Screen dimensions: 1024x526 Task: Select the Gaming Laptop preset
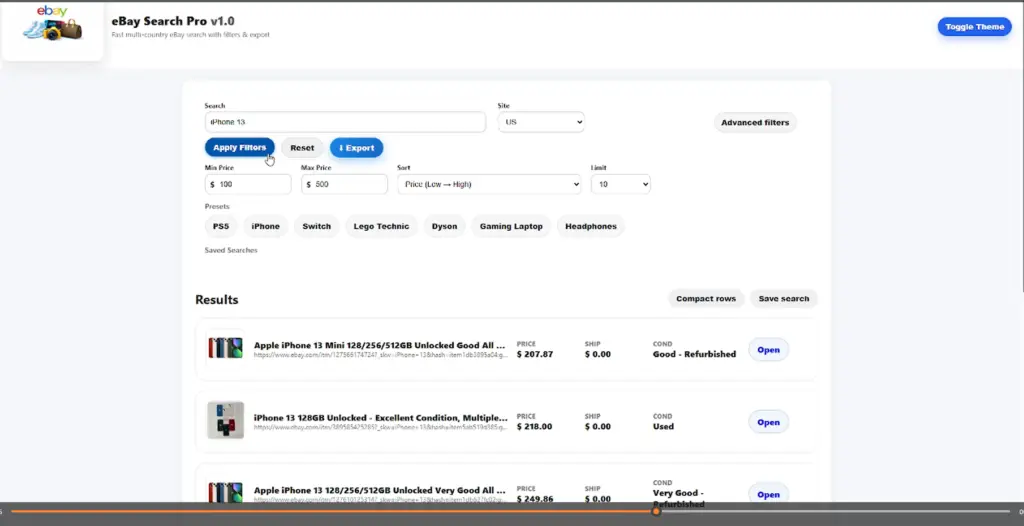[x=511, y=226]
